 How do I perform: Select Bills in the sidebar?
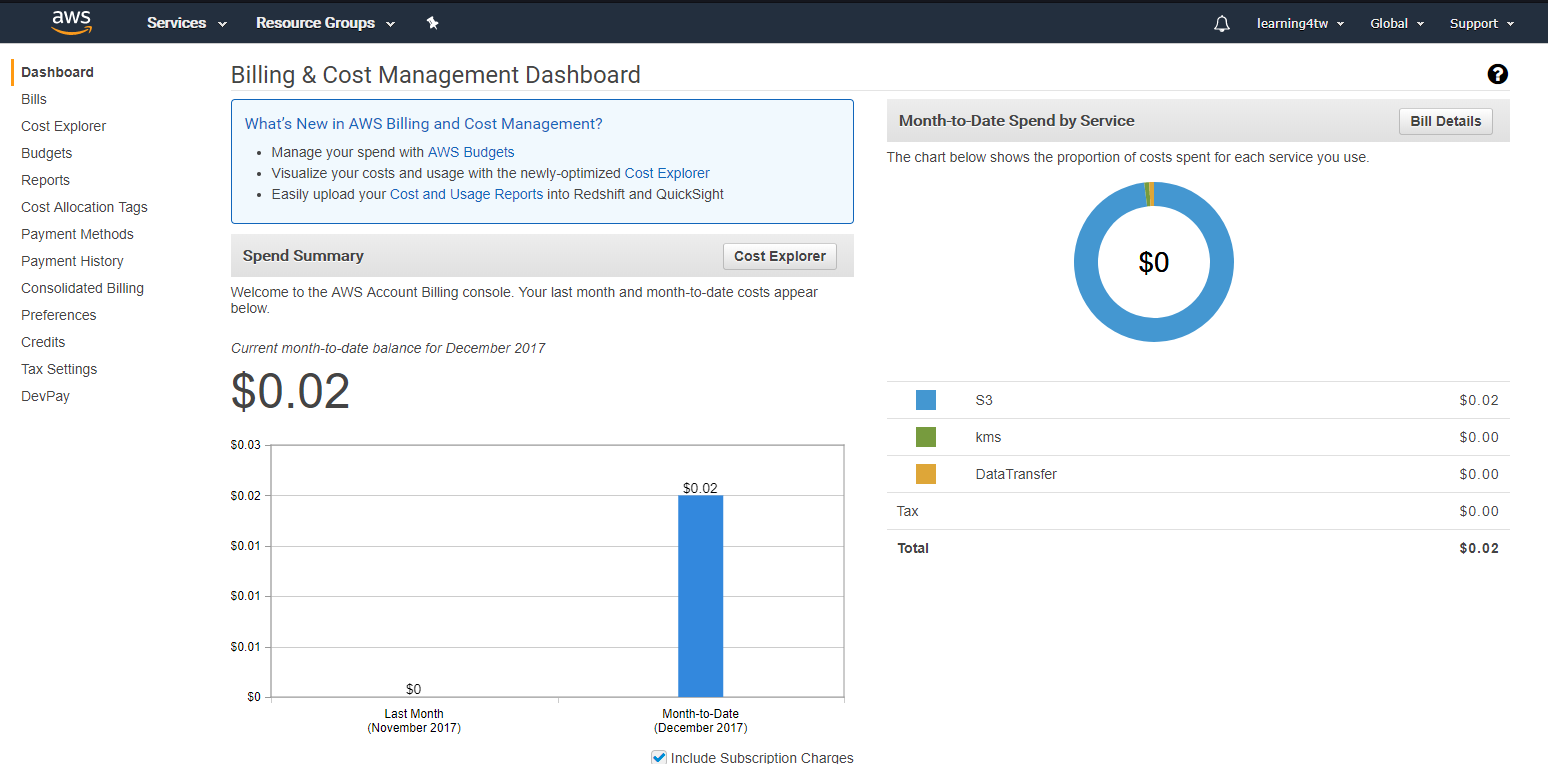pyautogui.click(x=34, y=99)
